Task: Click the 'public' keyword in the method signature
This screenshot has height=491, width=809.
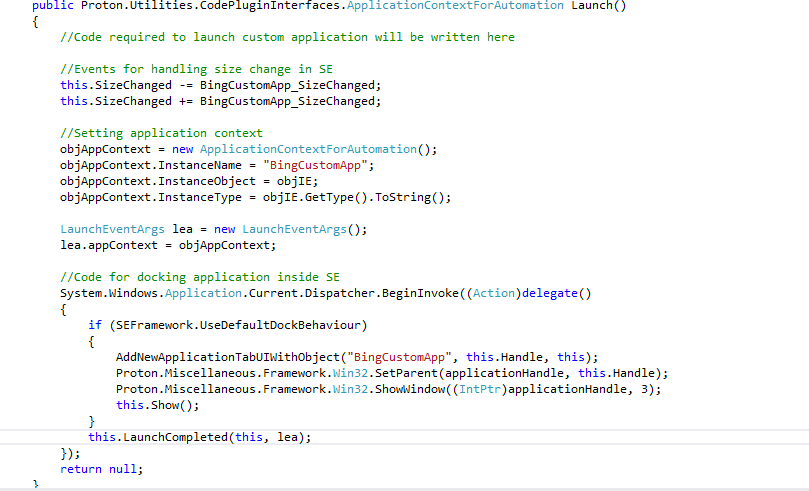Action: point(53,6)
